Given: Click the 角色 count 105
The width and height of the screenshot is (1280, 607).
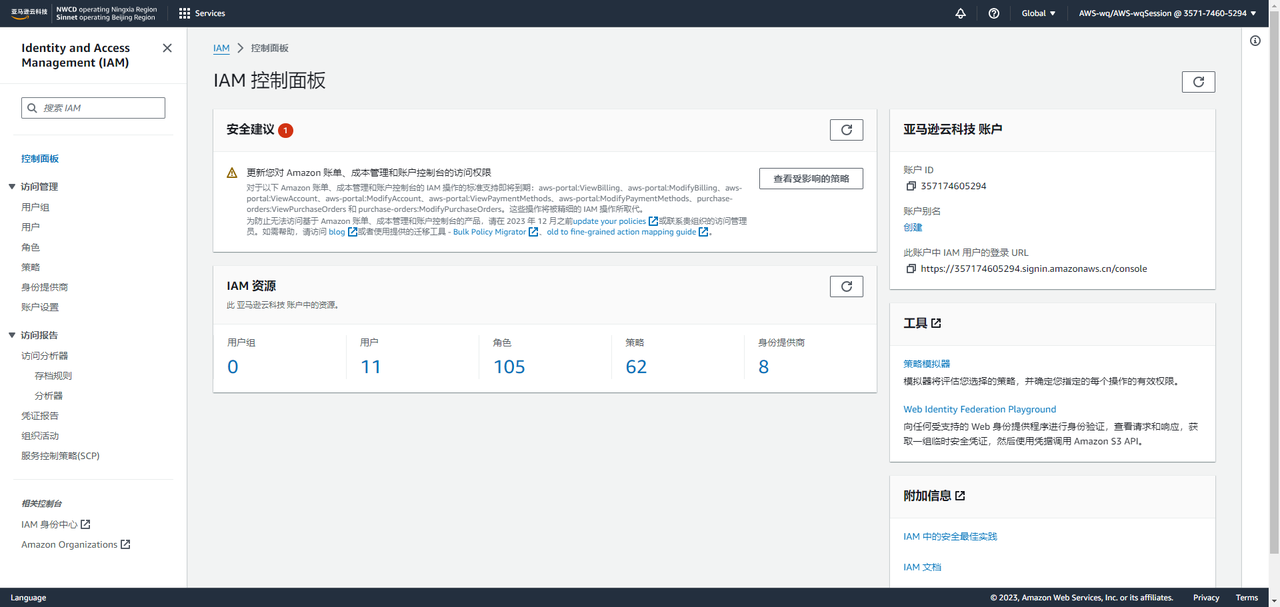Looking at the screenshot, I should 509,367.
